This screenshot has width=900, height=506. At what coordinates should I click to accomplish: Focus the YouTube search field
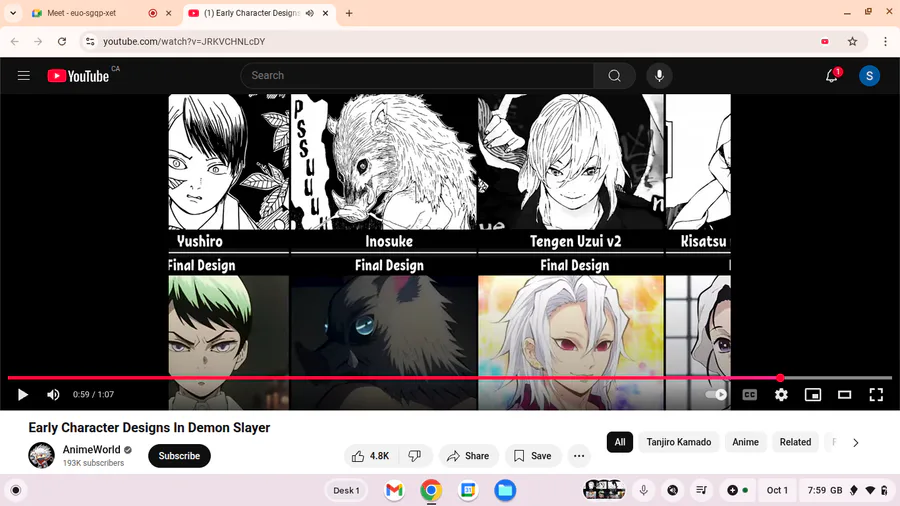pyautogui.click(x=417, y=76)
